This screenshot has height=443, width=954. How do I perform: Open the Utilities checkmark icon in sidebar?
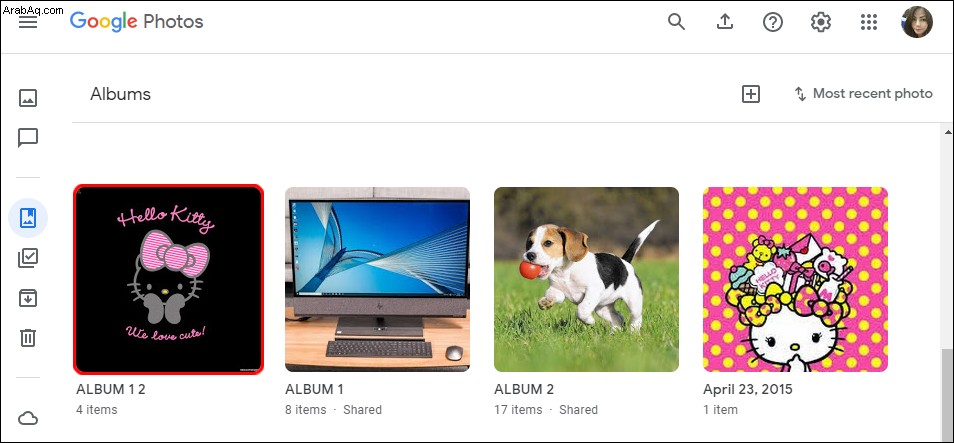pyautogui.click(x=28, y=258)
